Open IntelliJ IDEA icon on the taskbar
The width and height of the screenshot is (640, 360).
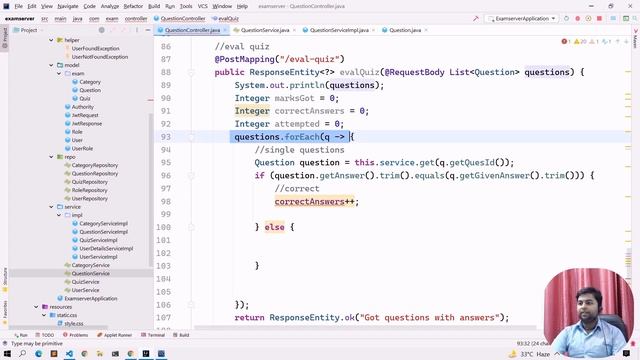146,353
